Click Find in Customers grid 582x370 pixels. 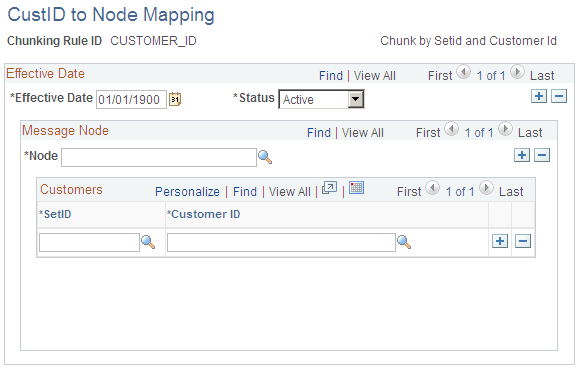coord(245,192)
